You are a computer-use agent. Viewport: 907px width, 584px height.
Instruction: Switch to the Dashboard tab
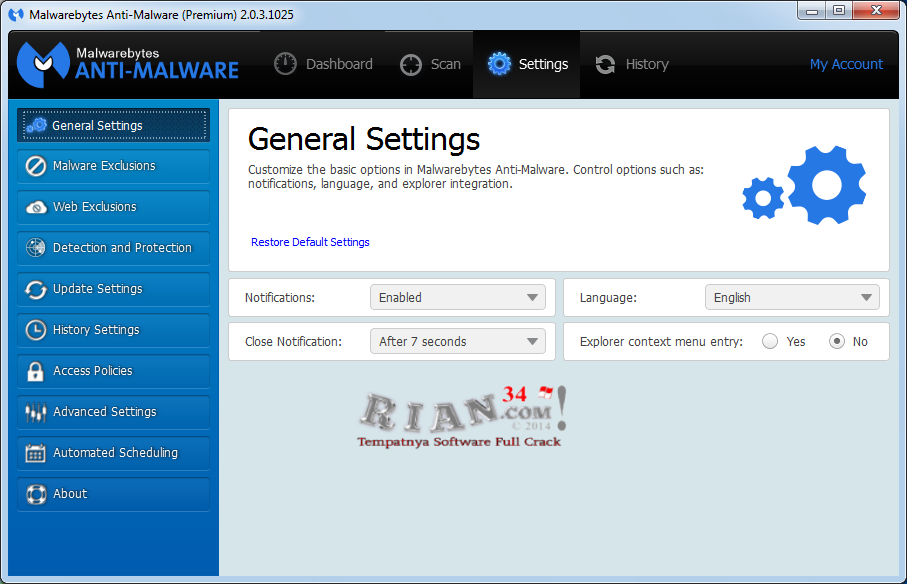(323, 63)
